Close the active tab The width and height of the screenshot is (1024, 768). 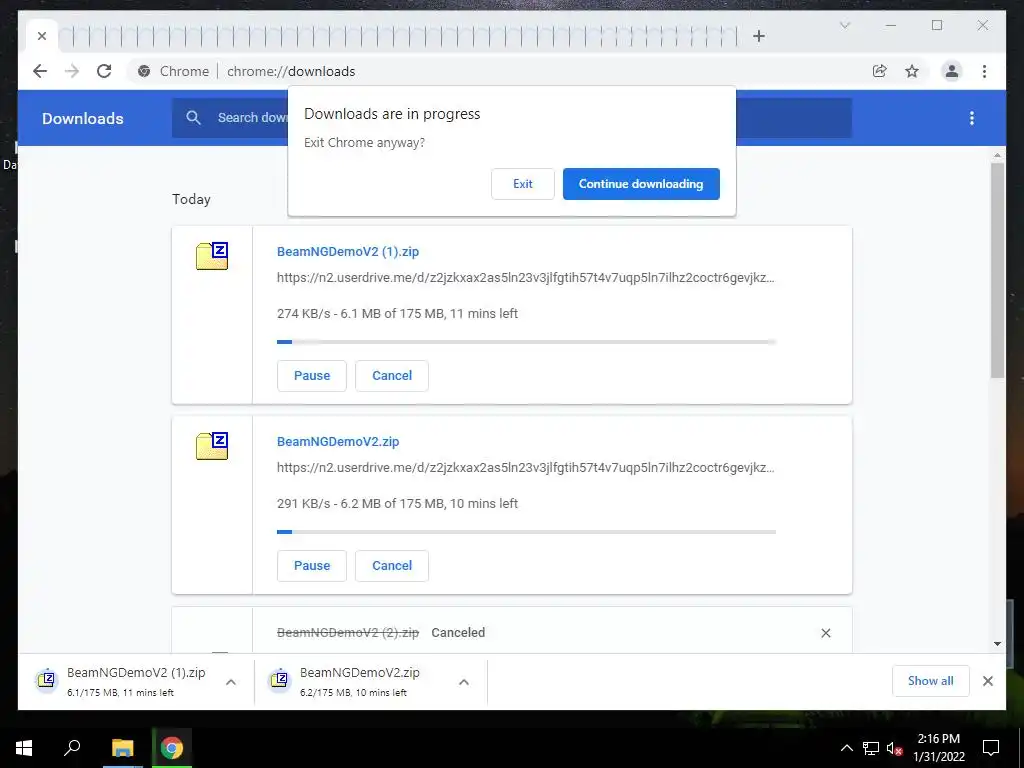[42, 36]
